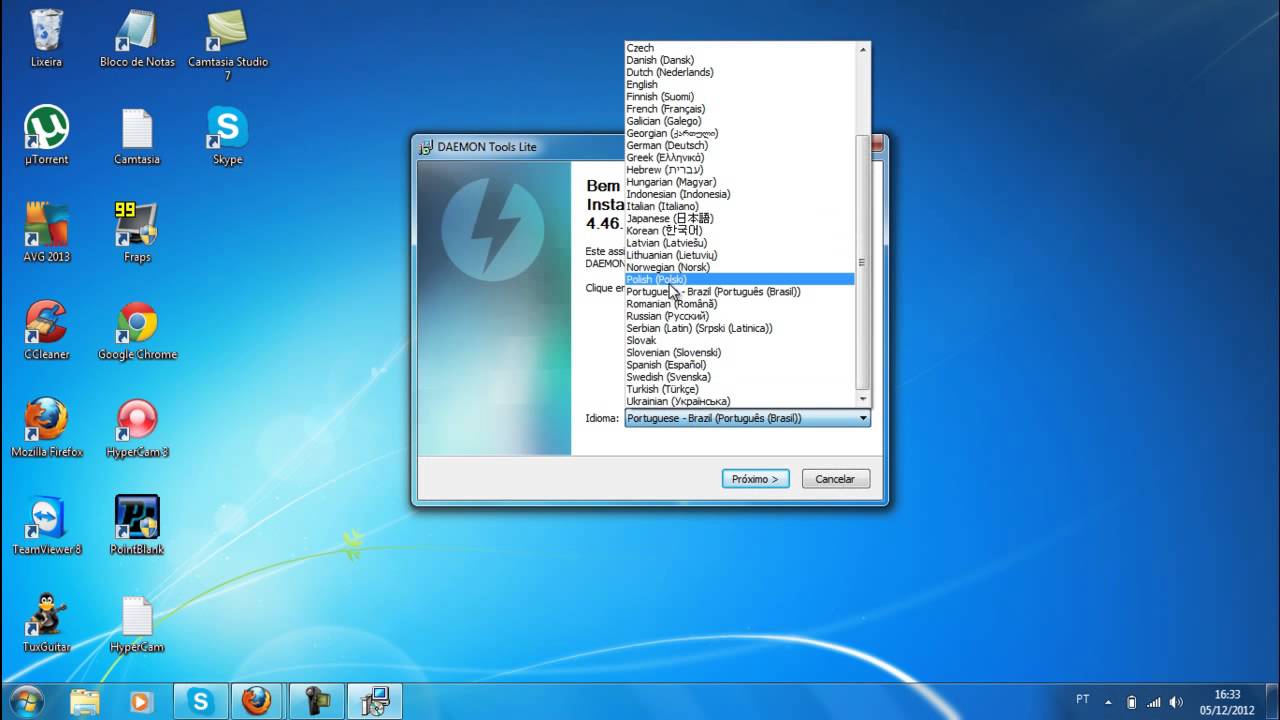Select French (Français) language
1280x720 pixels.
click(740, 109)
